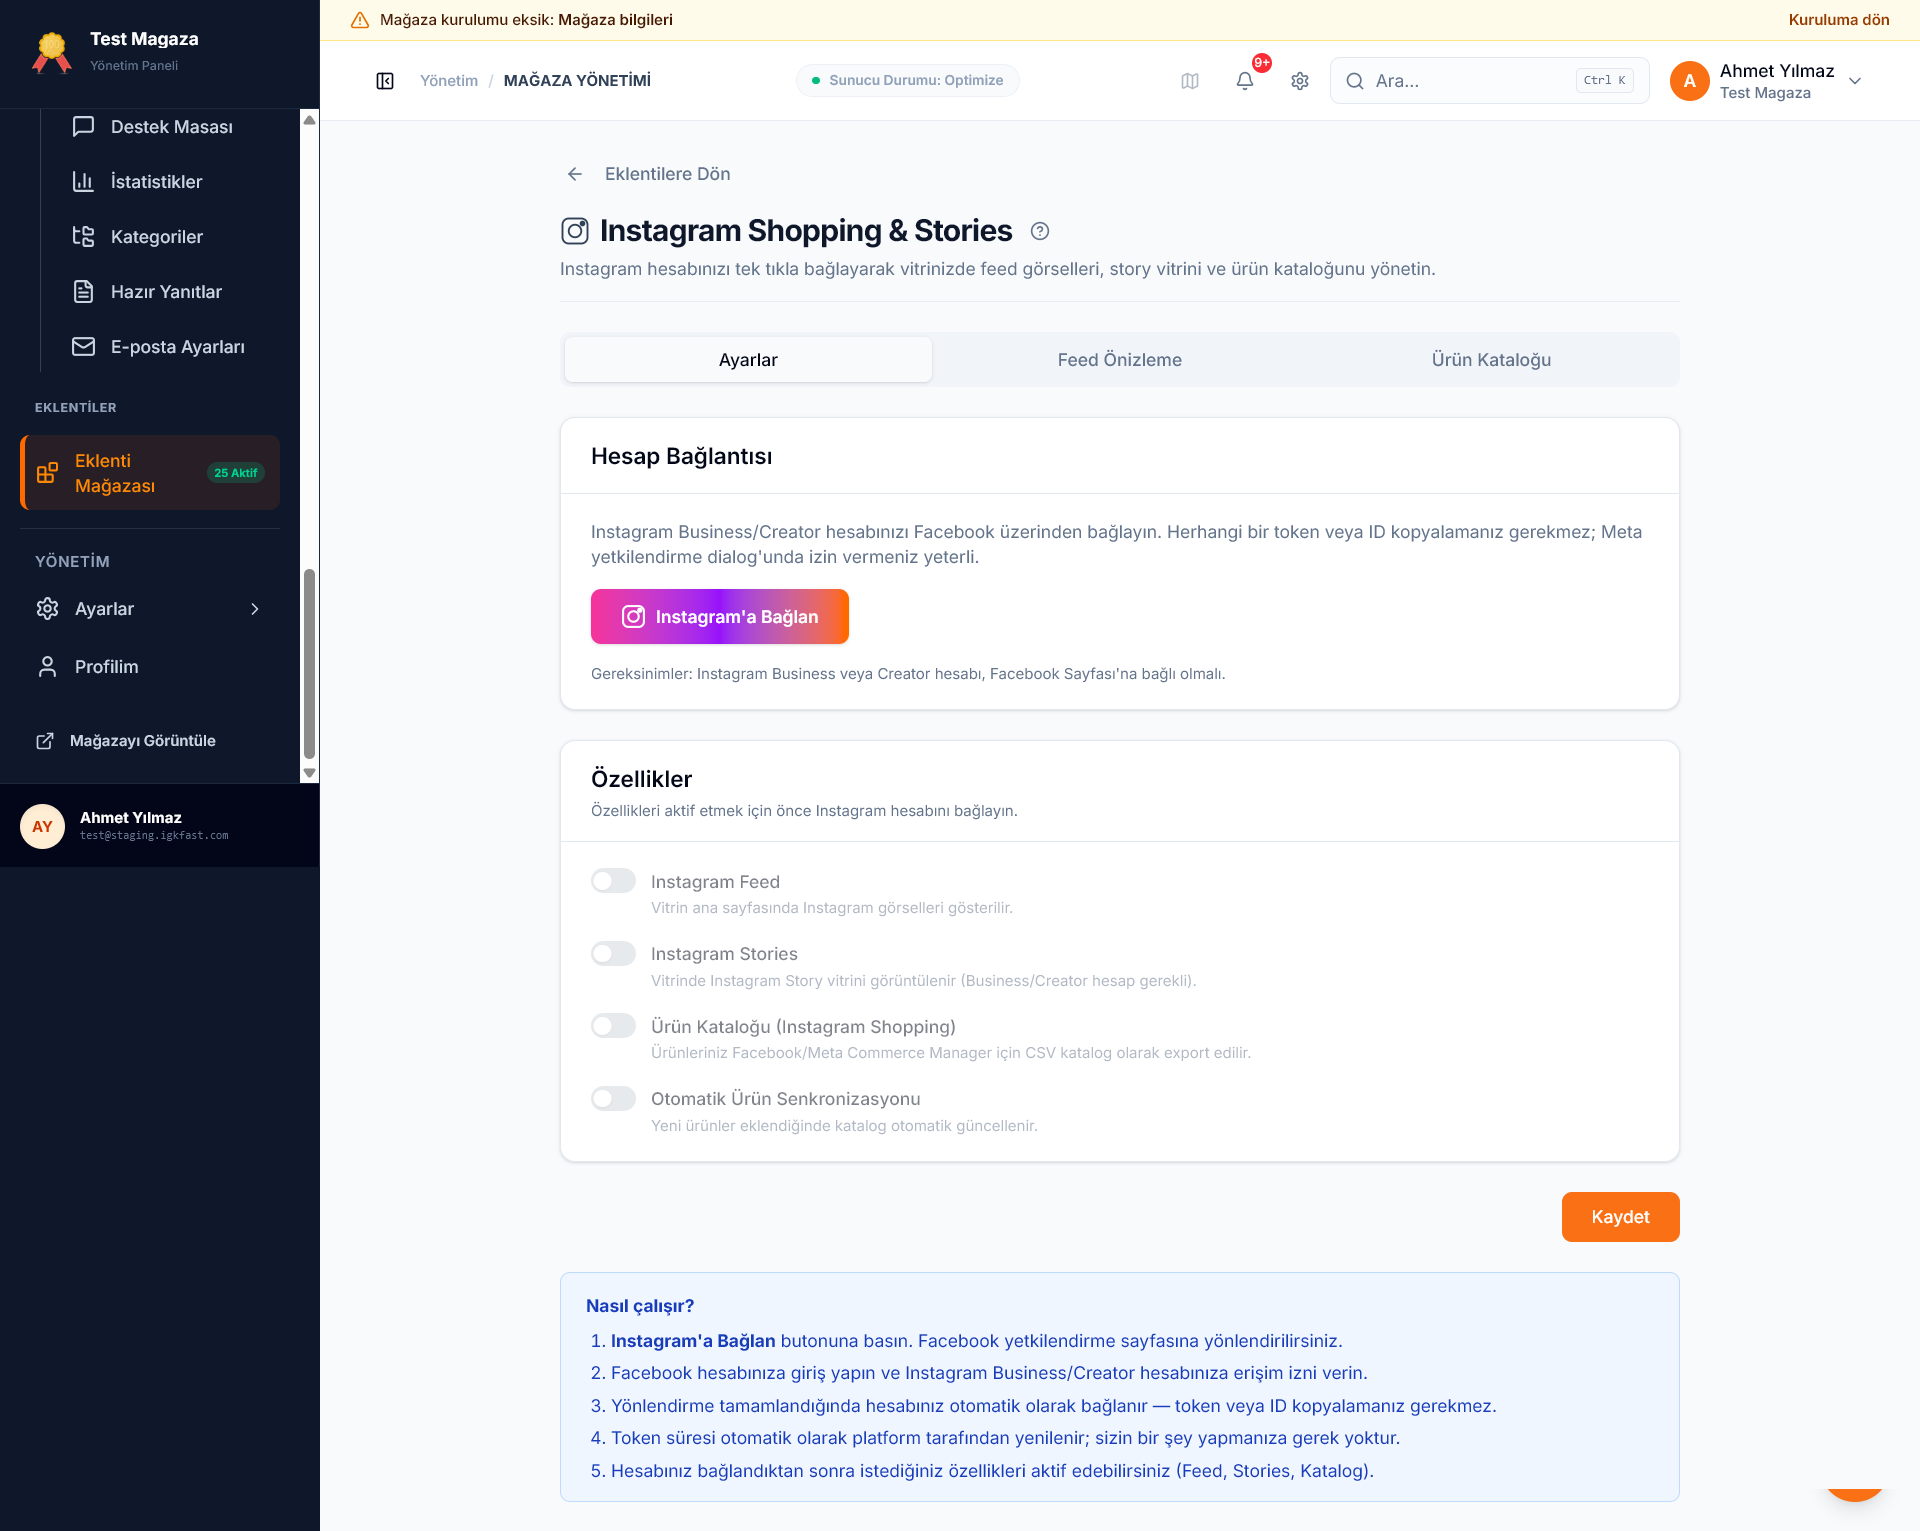Click the Özellikler section heading
Screen dimensions: 1920x1531
click(x=641, y=779)
